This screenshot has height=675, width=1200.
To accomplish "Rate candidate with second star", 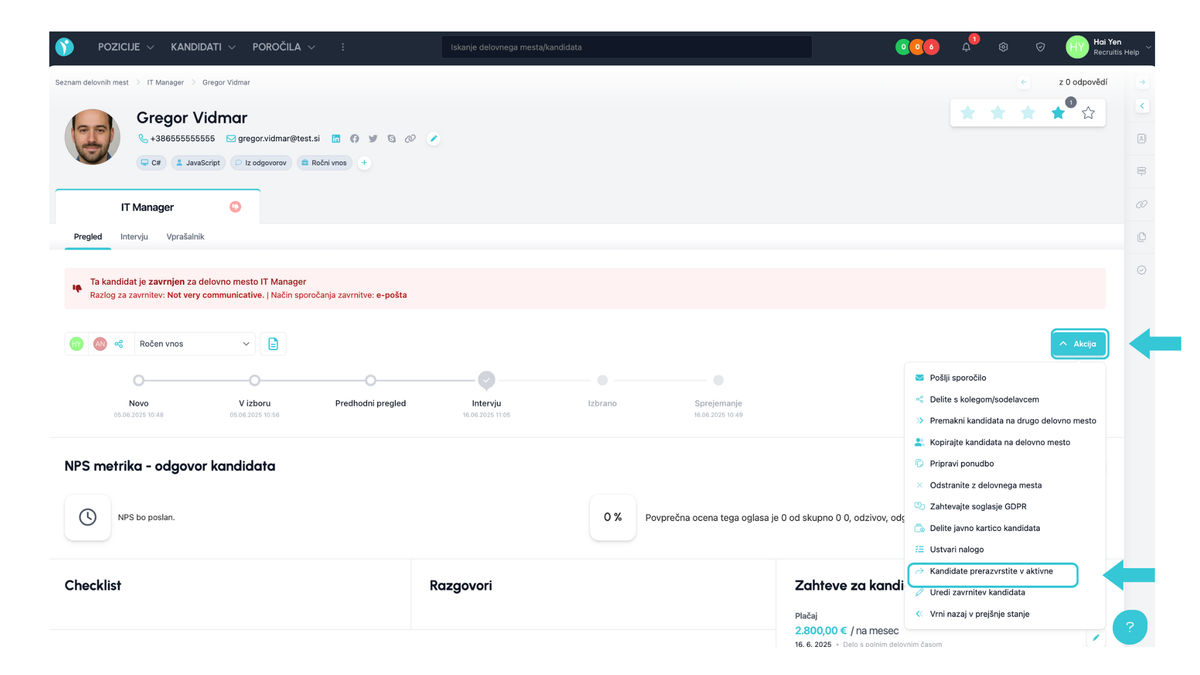I will point(998,113).
